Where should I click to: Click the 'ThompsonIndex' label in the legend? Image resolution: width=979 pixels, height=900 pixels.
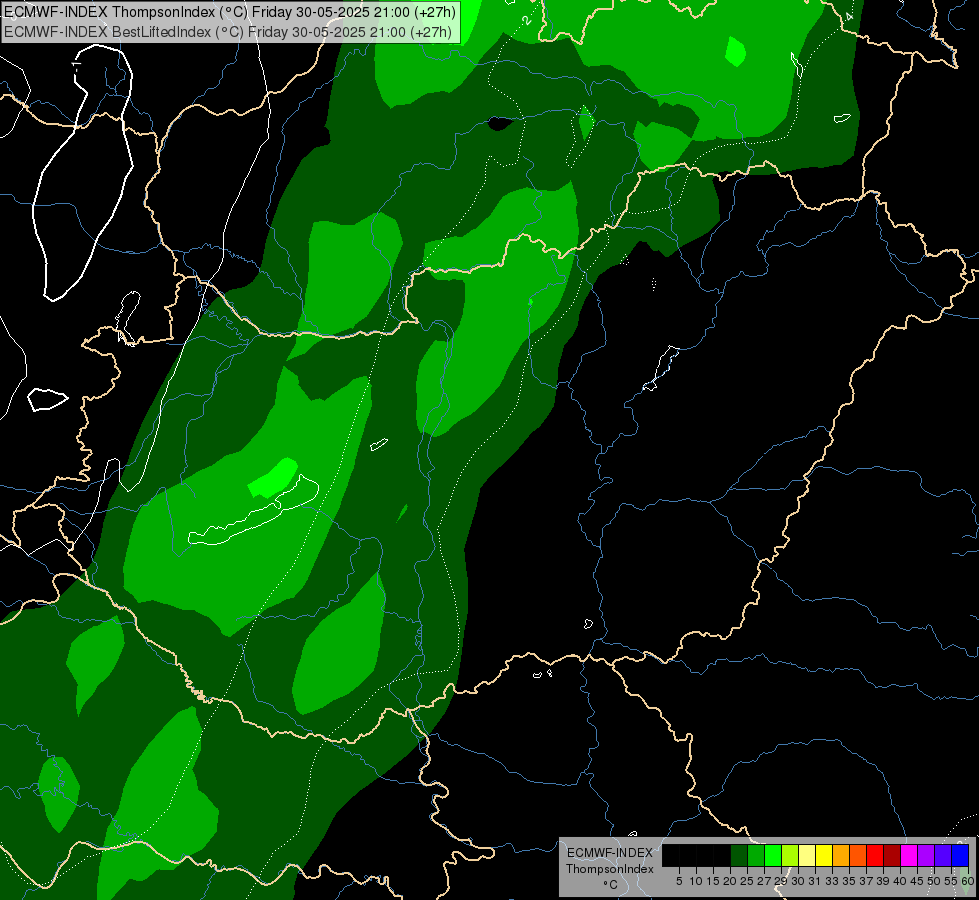pyautogui.click(x=610, y=869)
